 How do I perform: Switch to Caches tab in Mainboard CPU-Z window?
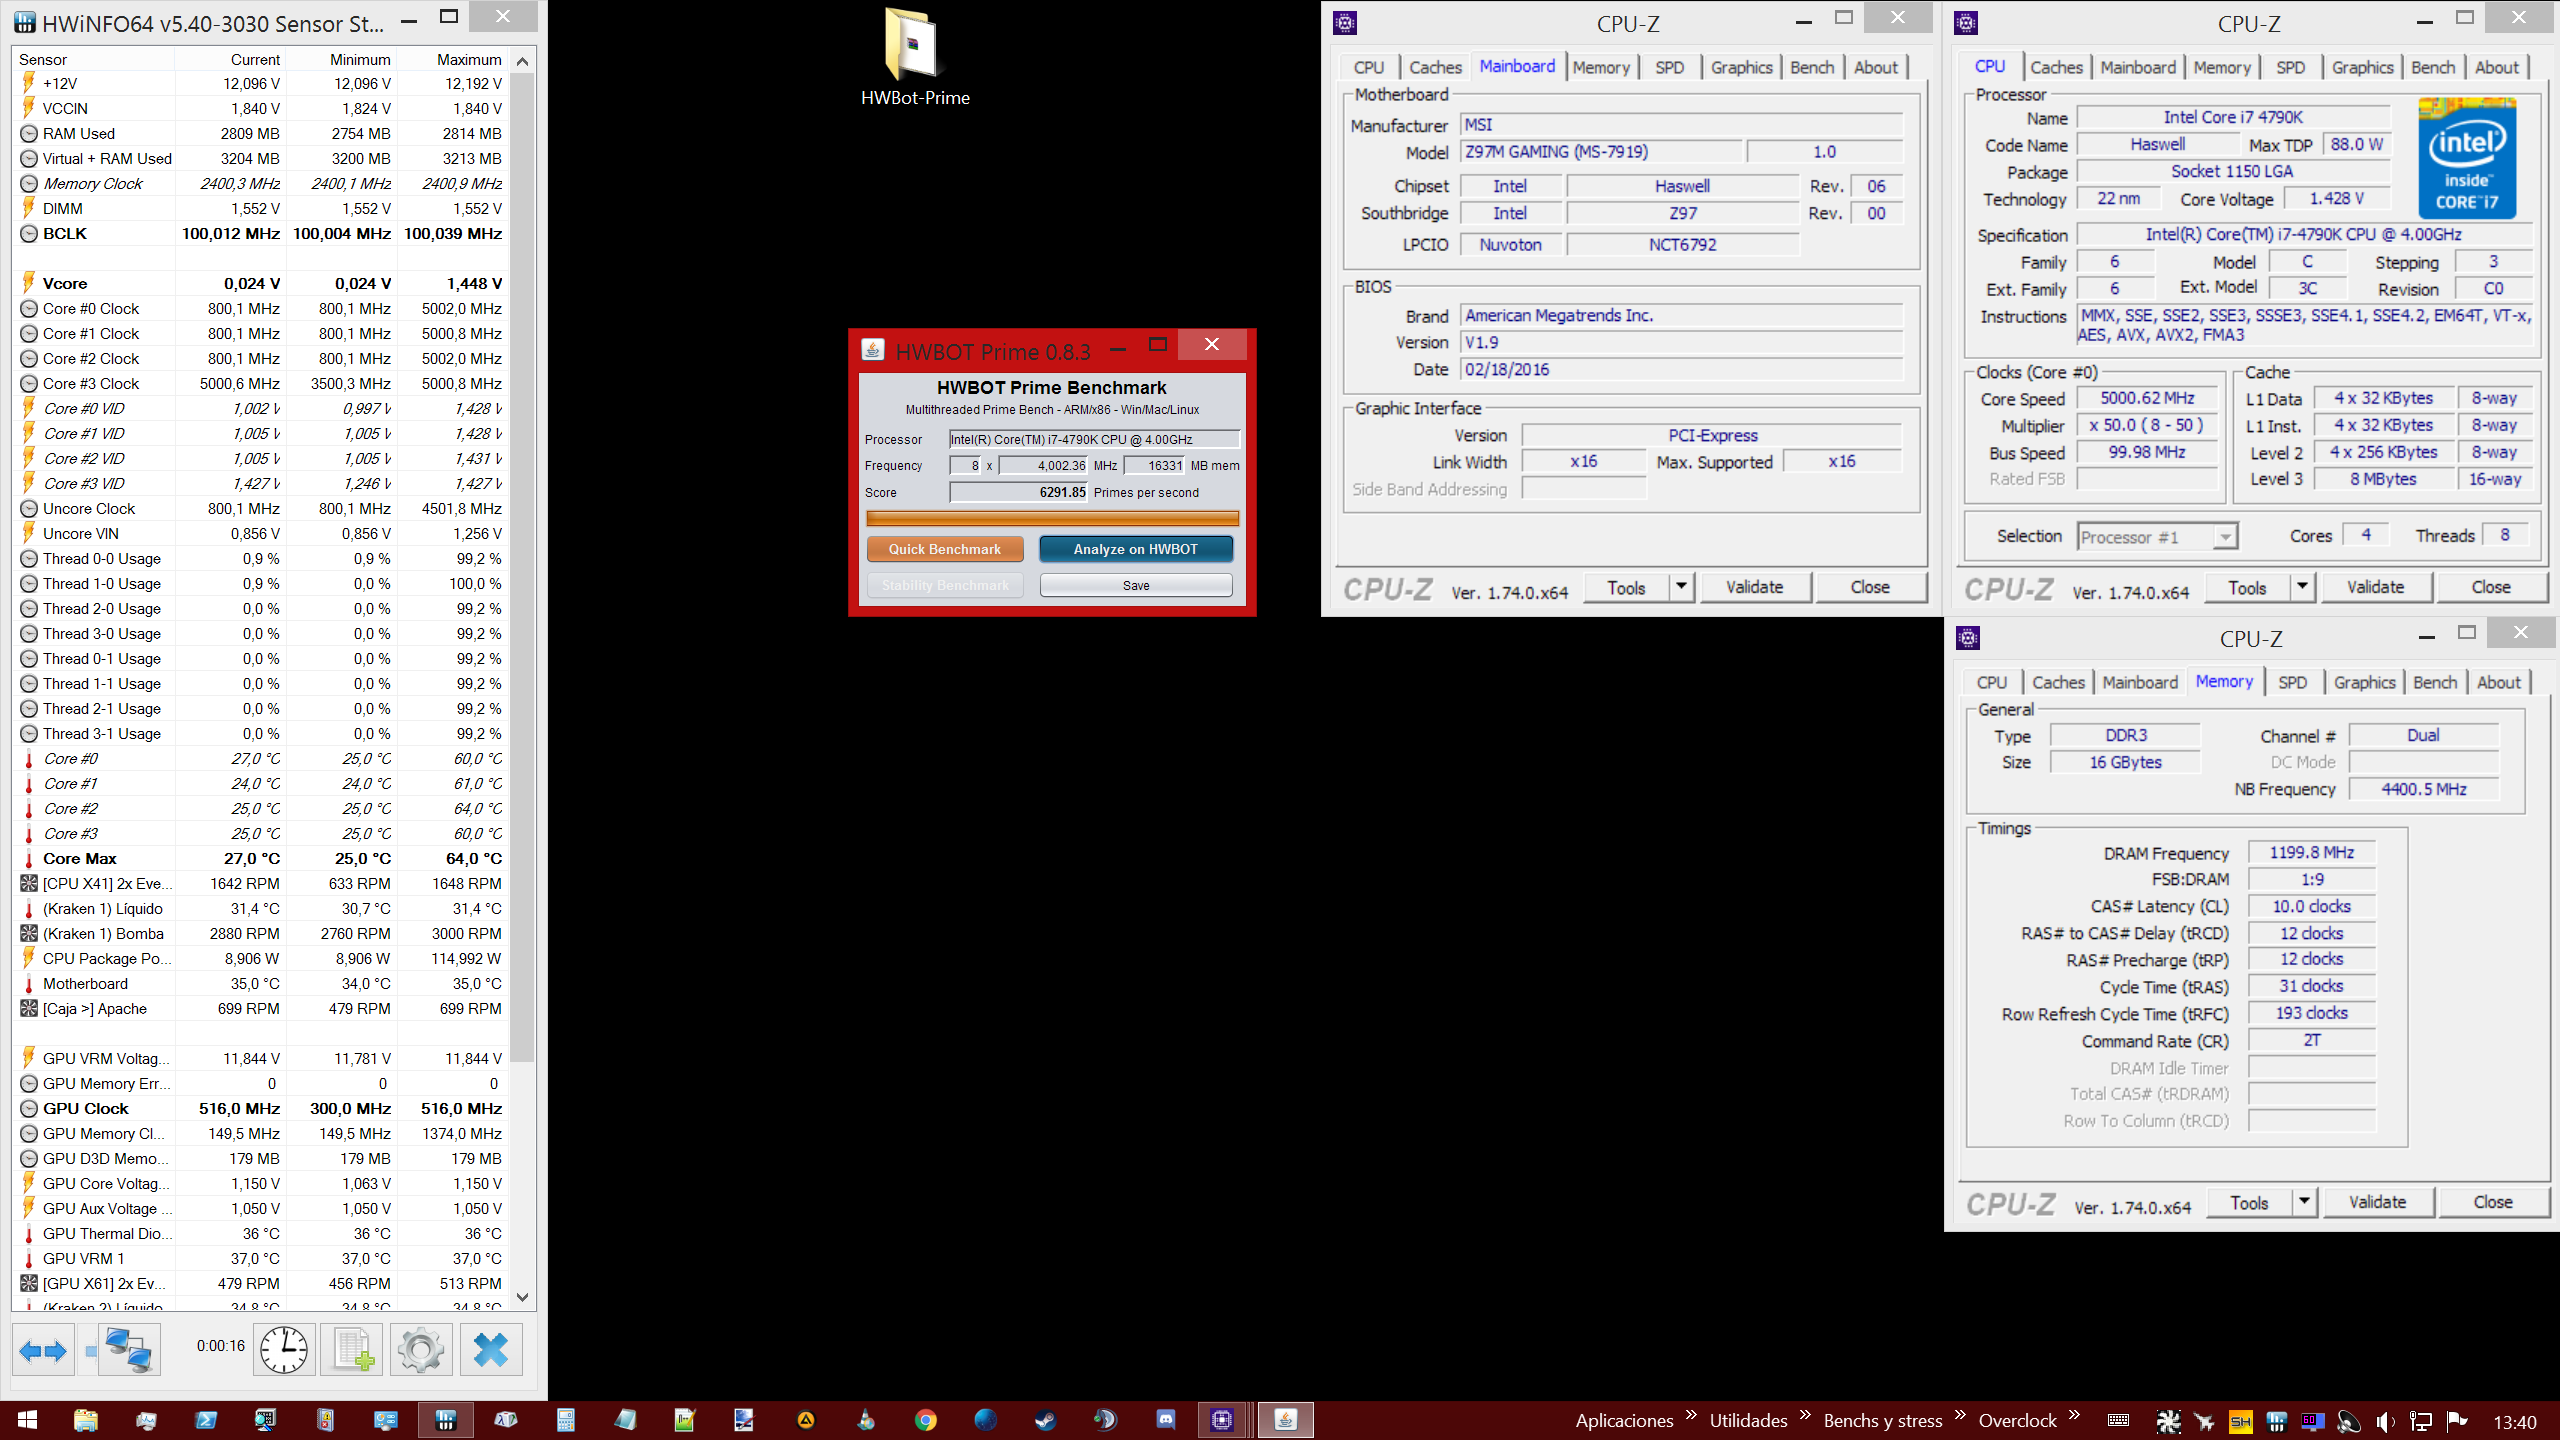click(x=1435, y=67)
